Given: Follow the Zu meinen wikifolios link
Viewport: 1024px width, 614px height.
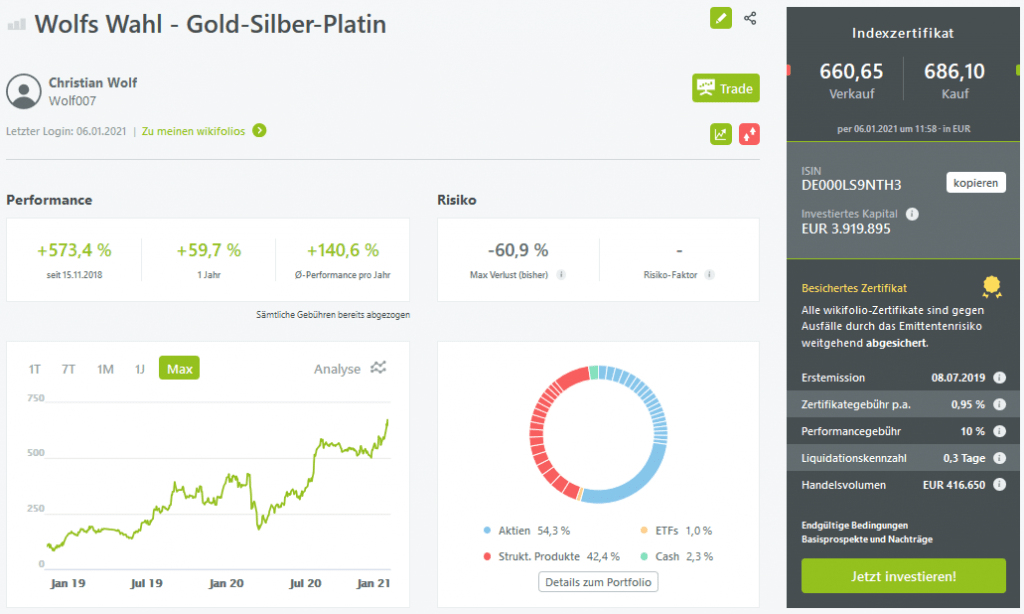Looking at the screenshot, I should 204,130.
